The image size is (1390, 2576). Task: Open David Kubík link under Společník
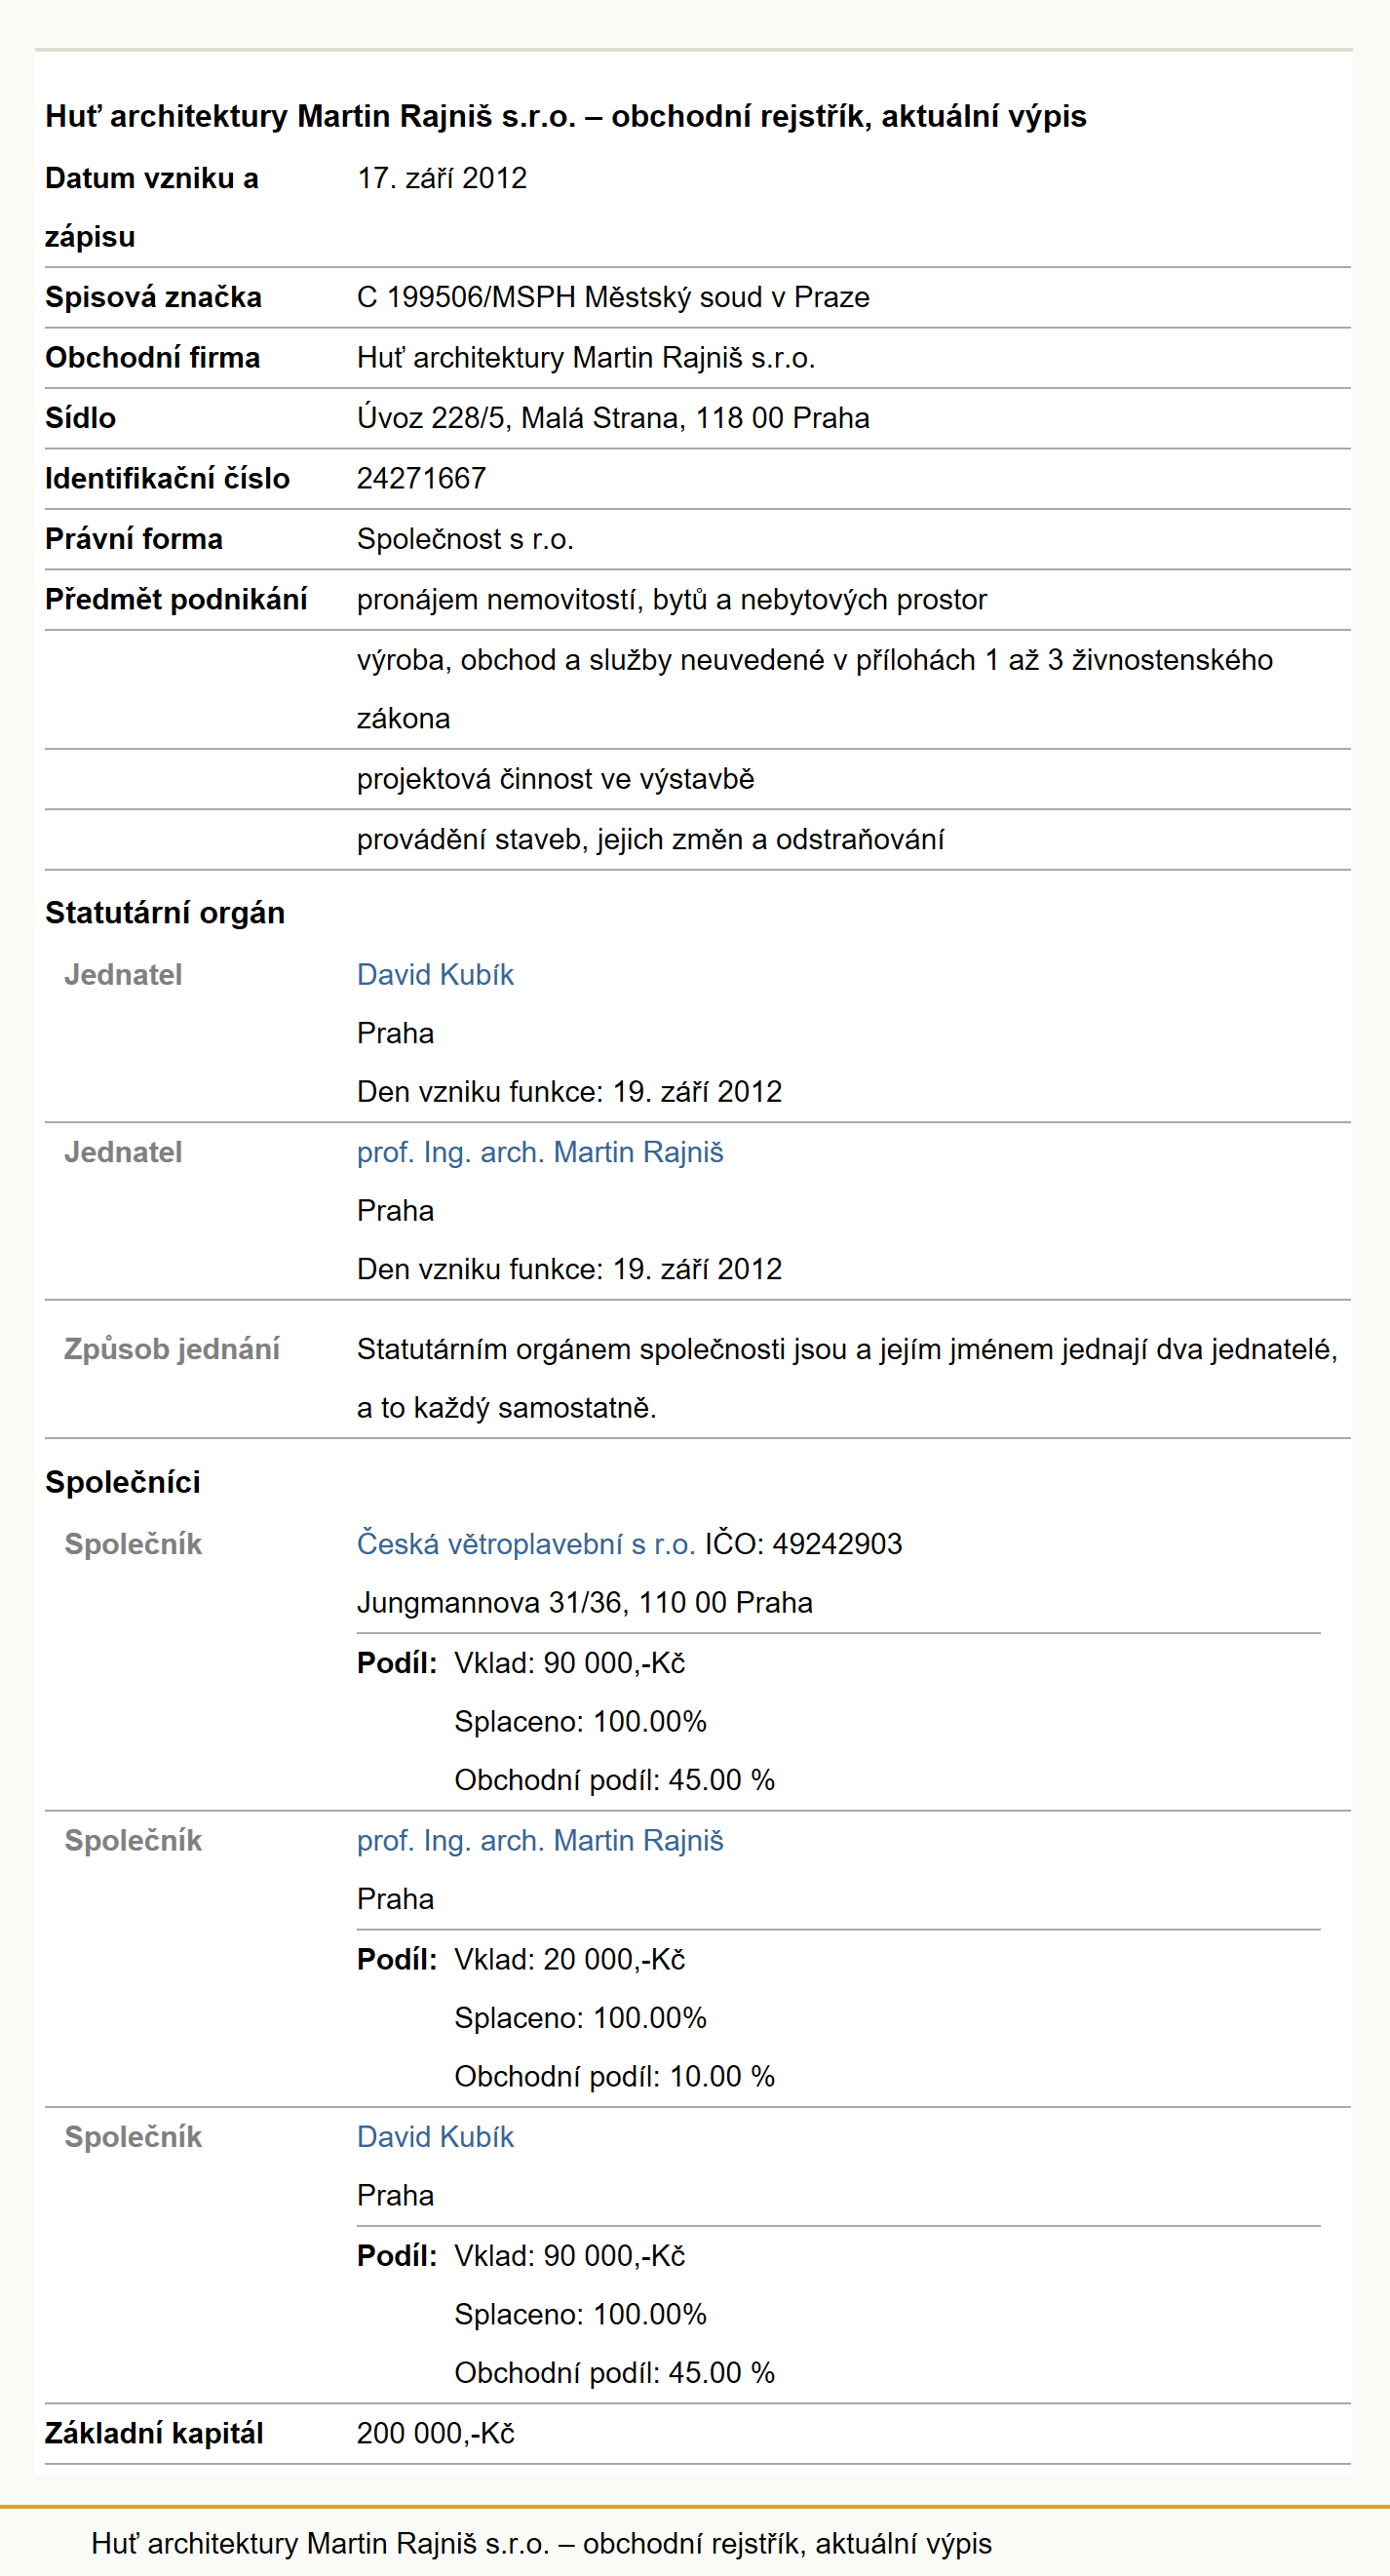coord(435,2137)
